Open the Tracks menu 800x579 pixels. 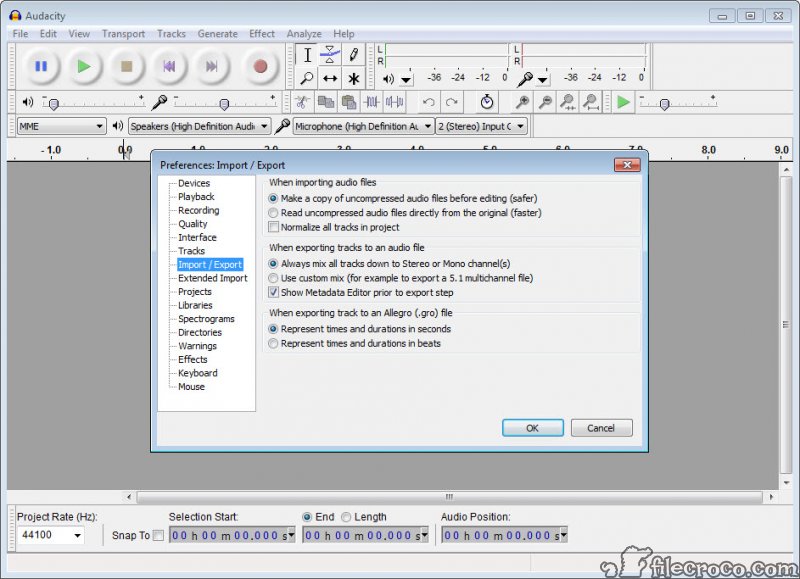[171, 34]
